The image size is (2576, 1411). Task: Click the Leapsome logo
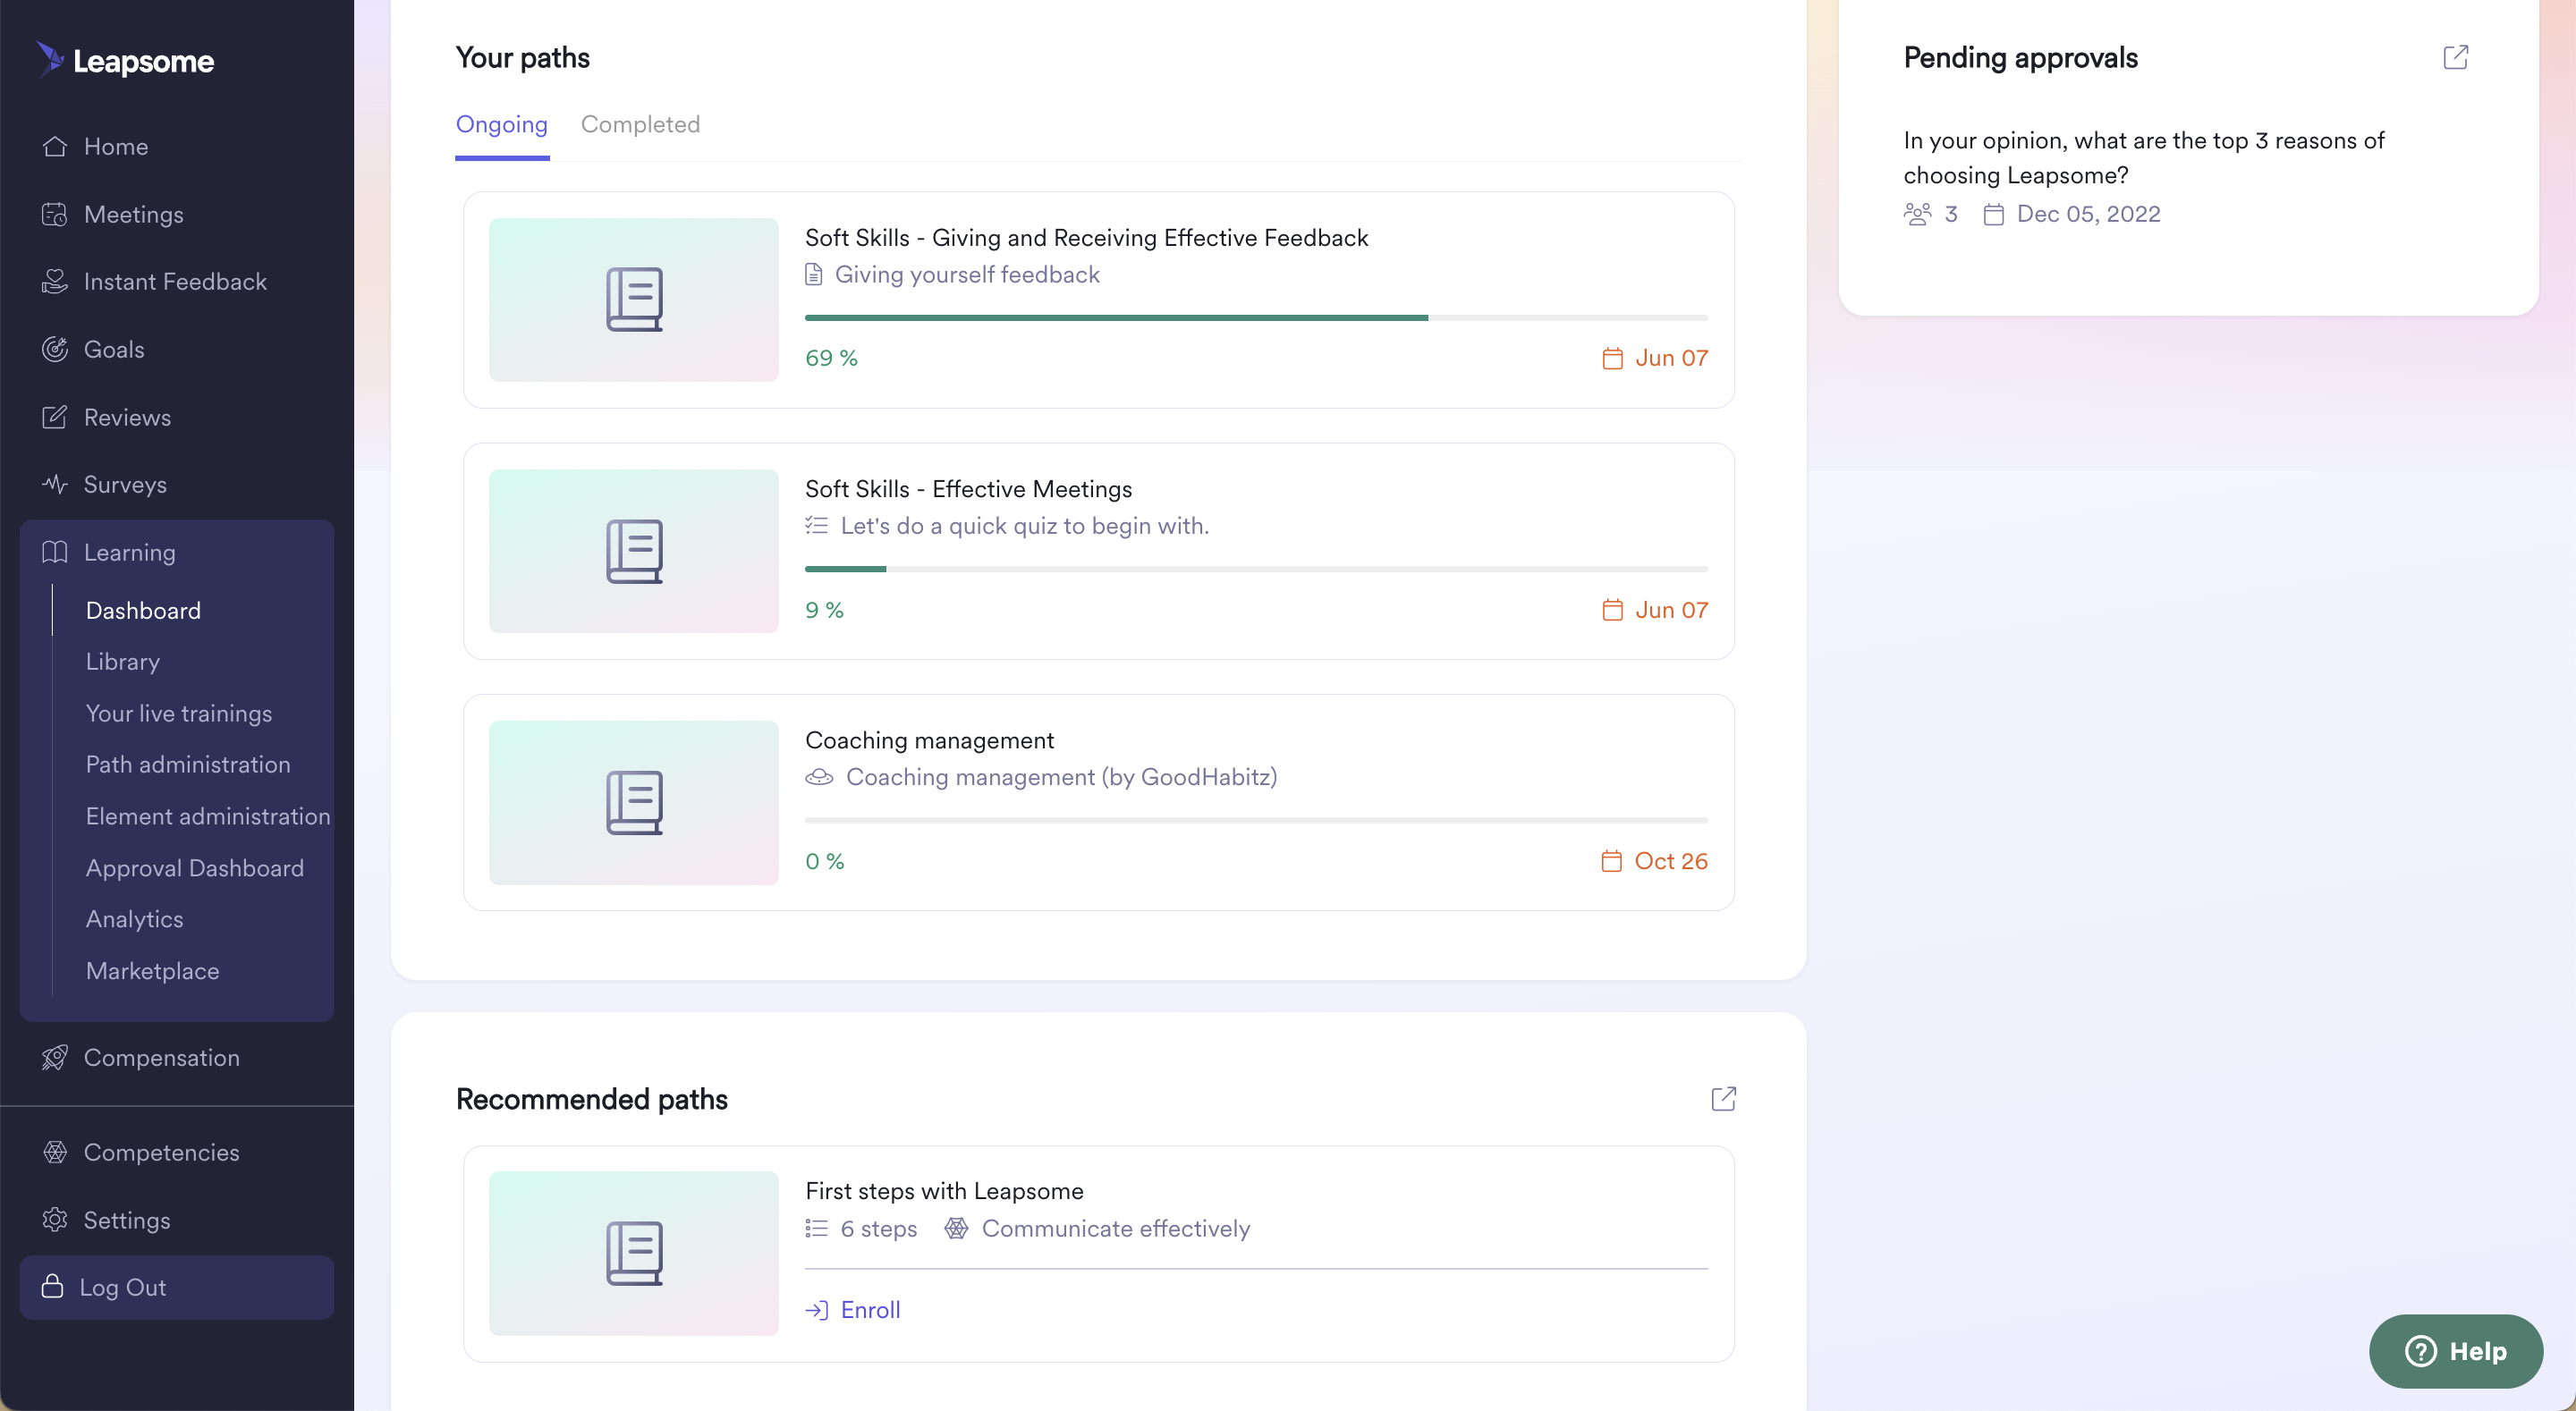[x=125, y=60]
